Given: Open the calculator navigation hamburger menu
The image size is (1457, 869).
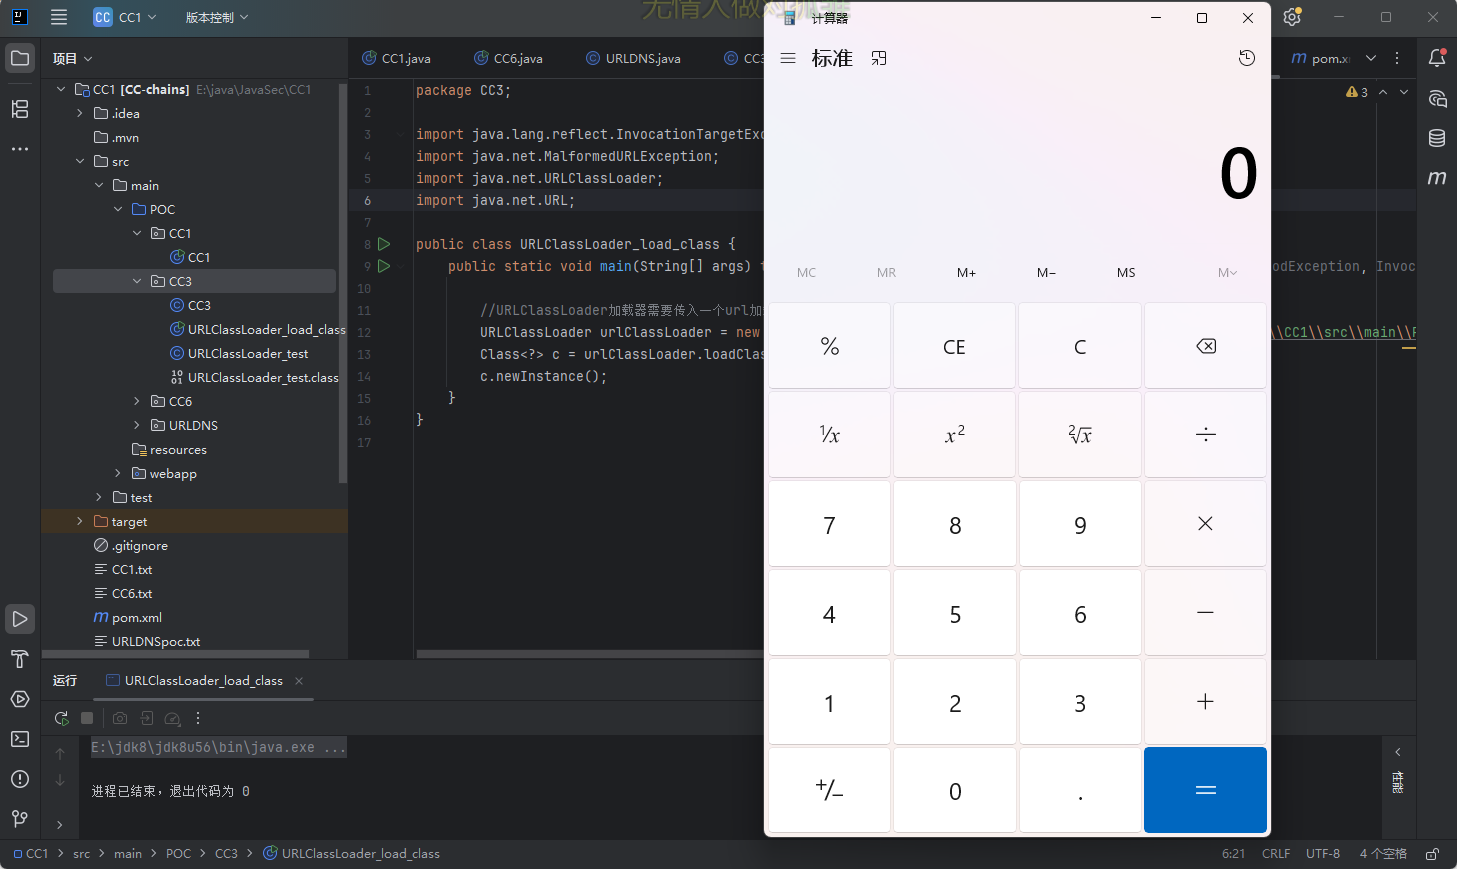Looking at the screenshot, I should click(788, 58).
